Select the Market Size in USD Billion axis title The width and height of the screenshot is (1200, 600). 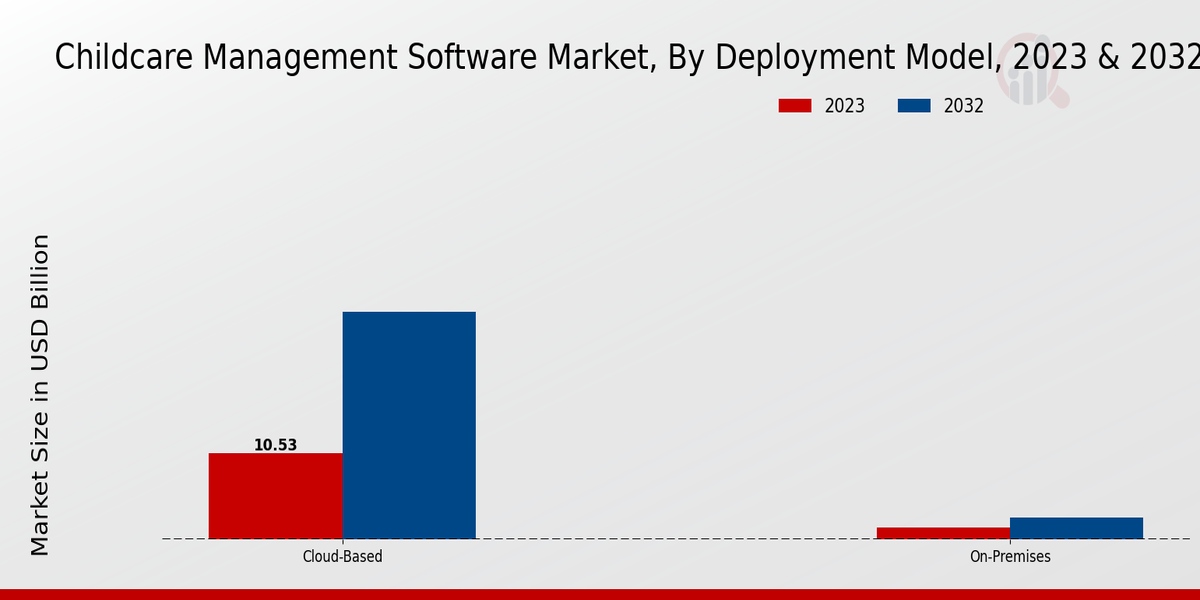(40, 395)
